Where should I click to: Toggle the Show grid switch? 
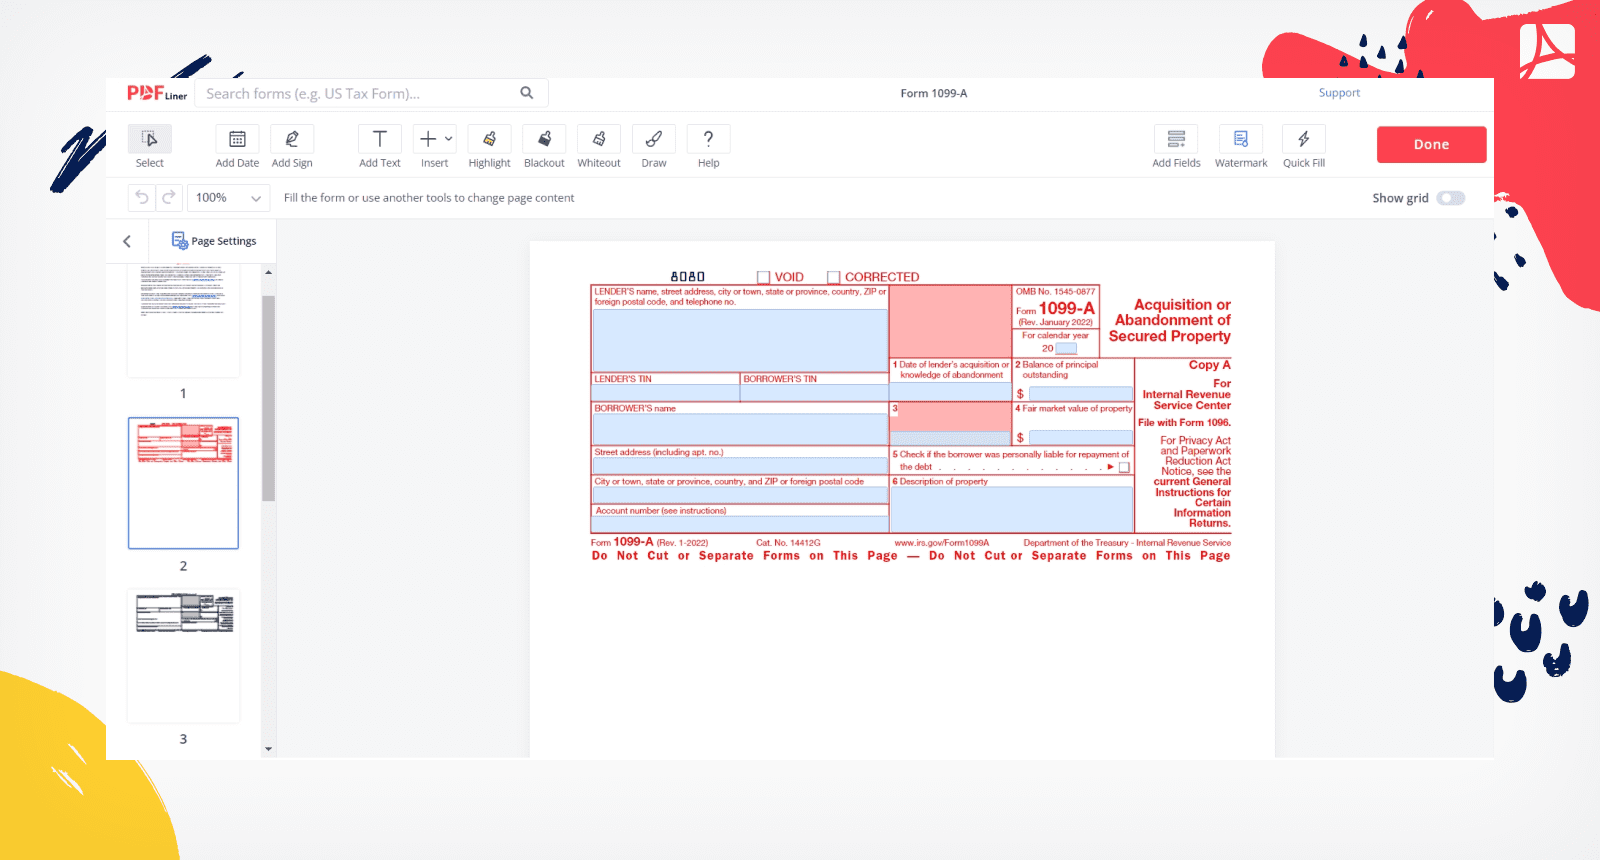pos(1451,198)
